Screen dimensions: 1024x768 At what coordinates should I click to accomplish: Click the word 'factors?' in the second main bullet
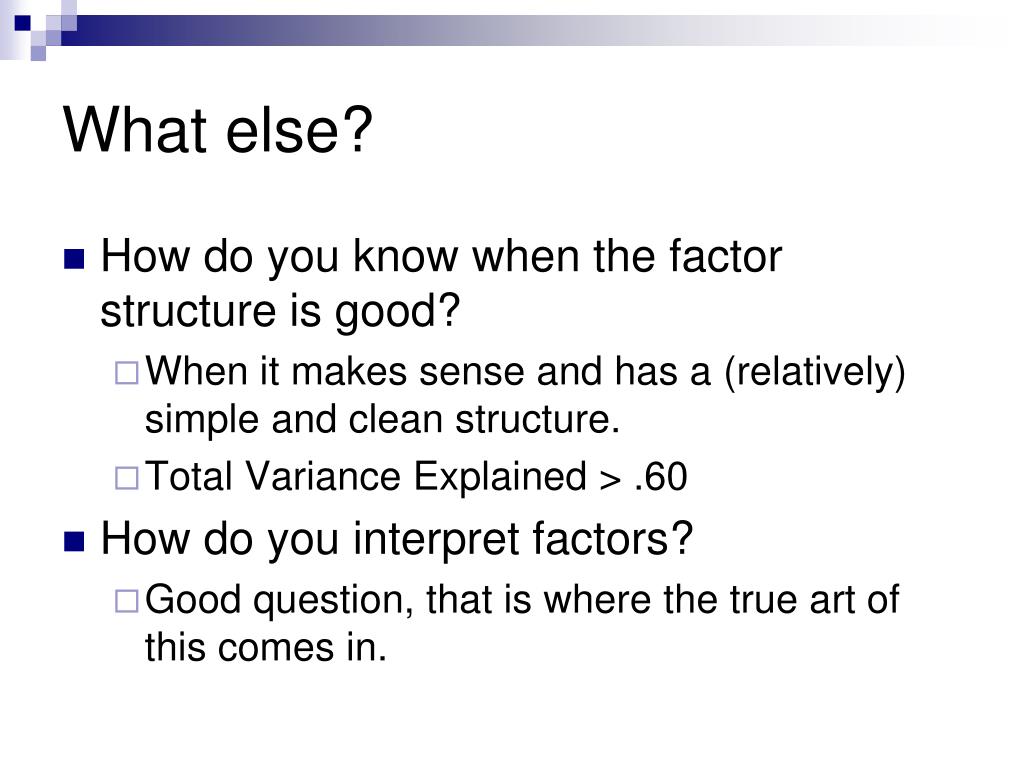coord(612,538)
